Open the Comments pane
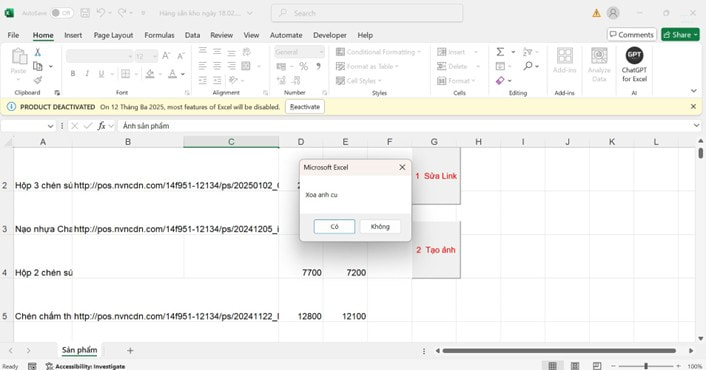Image resolution: width=706 pixels, height=370 pixels. [x=632, y=35]
